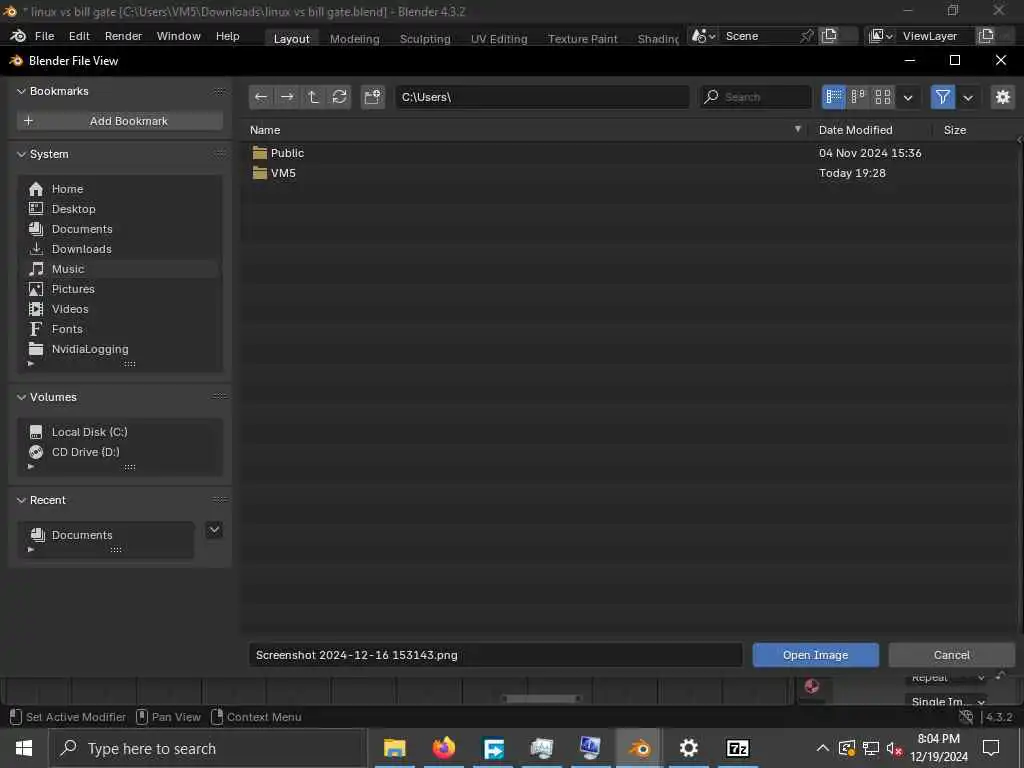Go to Desktop folder
This screenshot has width=1024, height=768.
[120, 209]
